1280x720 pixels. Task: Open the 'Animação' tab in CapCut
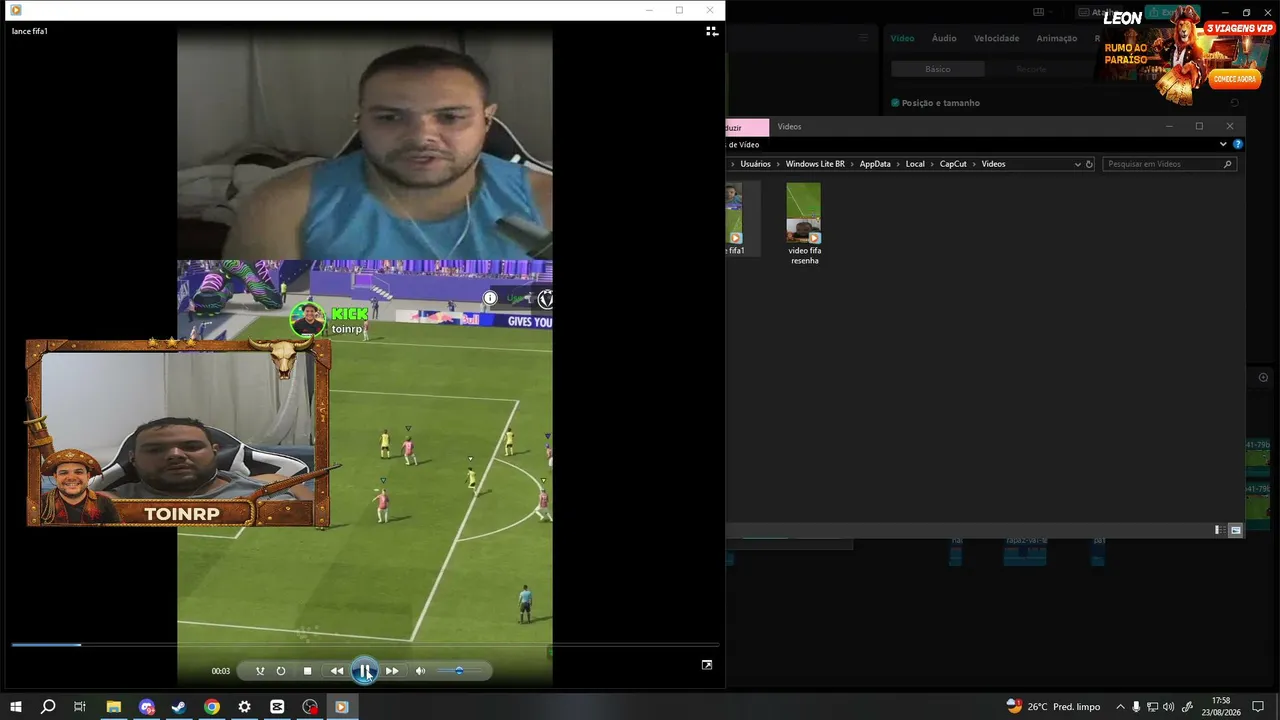[x=1057, y=38]
